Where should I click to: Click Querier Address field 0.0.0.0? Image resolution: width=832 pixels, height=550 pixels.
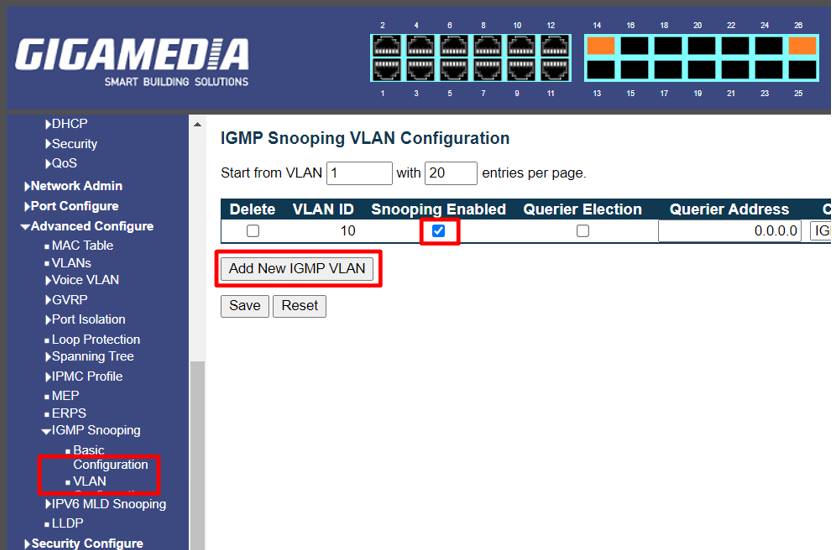click(730, 231)
